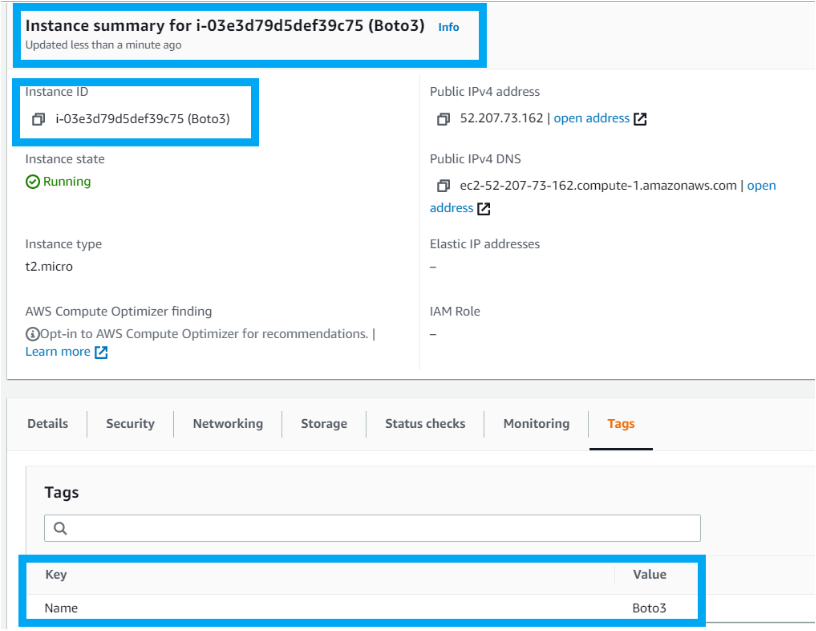Switch to the Security tab

tap(130, 424)
